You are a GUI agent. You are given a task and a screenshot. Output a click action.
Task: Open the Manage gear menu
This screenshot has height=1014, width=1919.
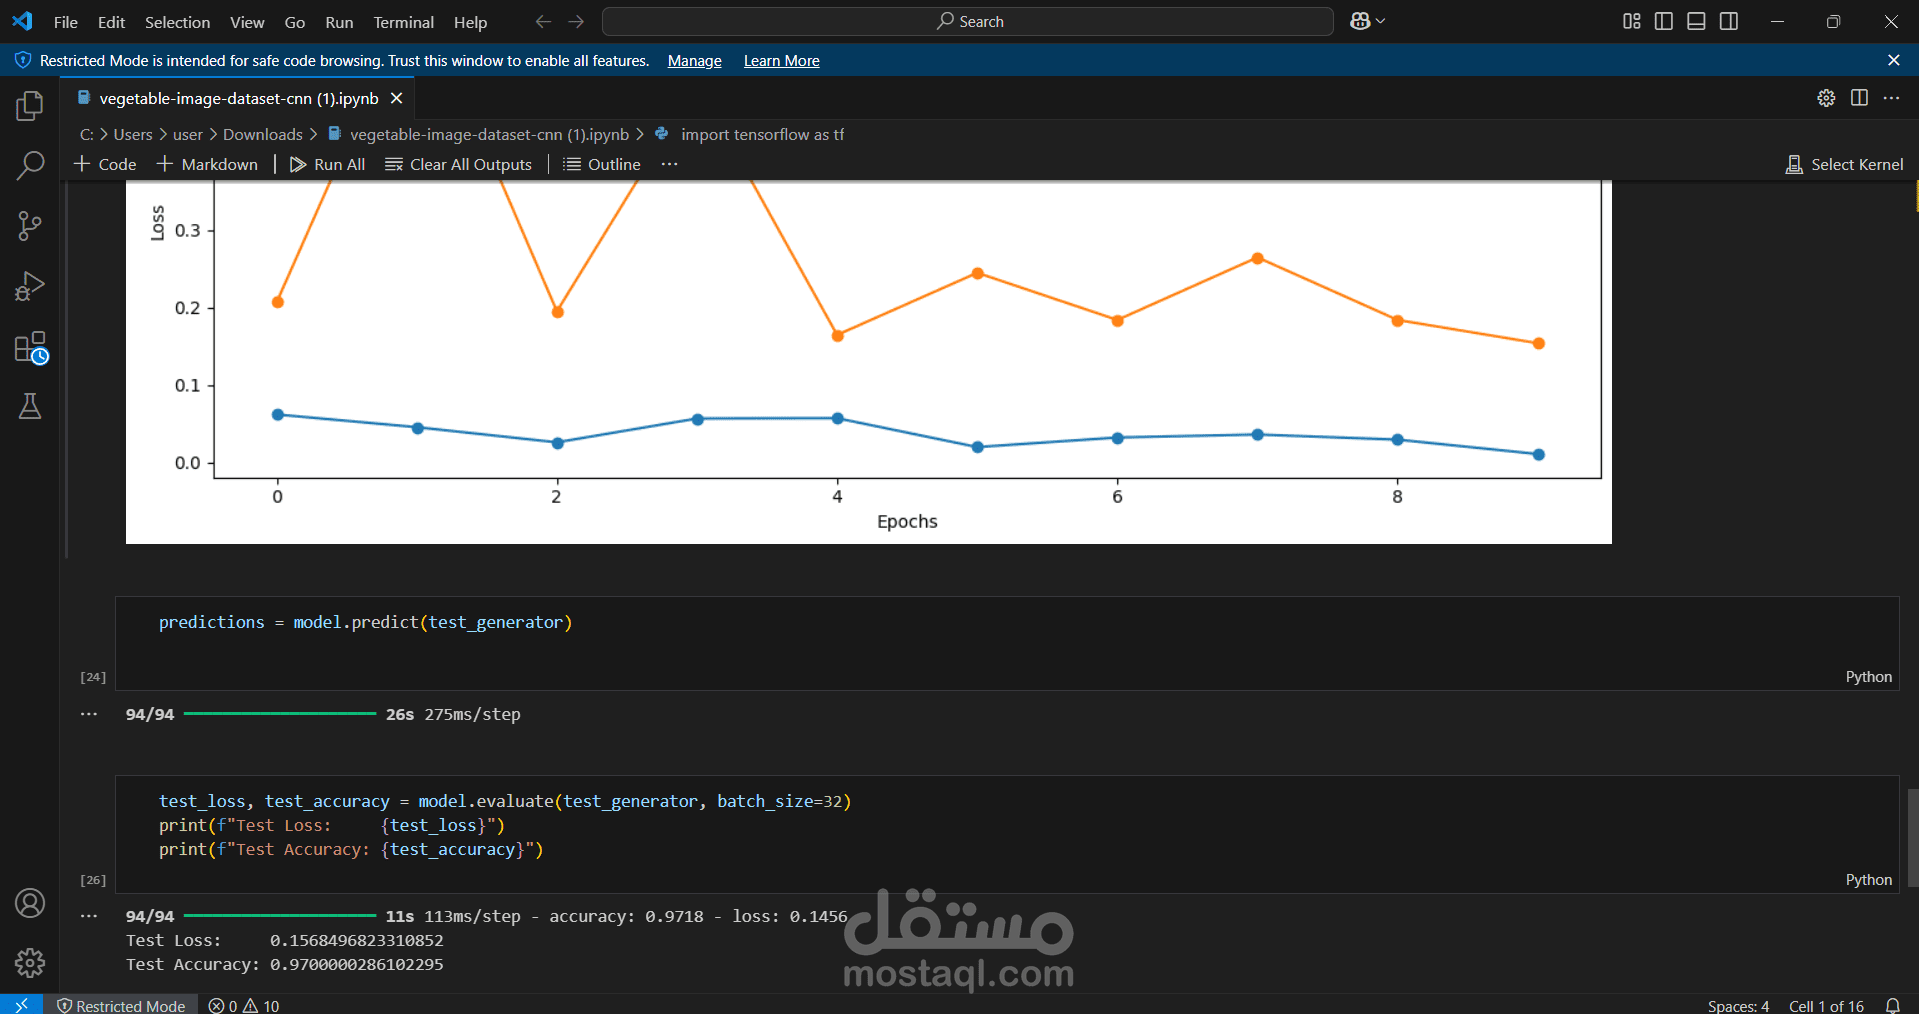click(x=30, y=963)
